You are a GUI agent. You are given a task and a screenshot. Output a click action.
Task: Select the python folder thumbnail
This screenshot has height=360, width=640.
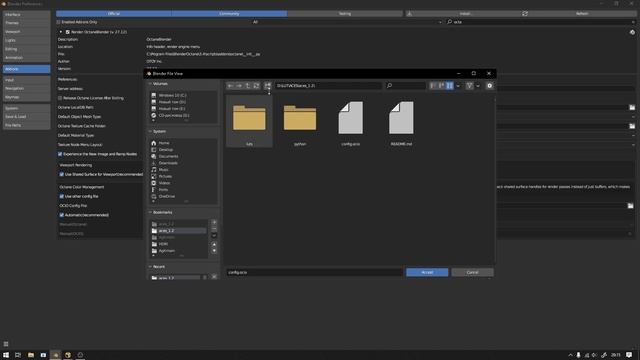pos(300,122)
